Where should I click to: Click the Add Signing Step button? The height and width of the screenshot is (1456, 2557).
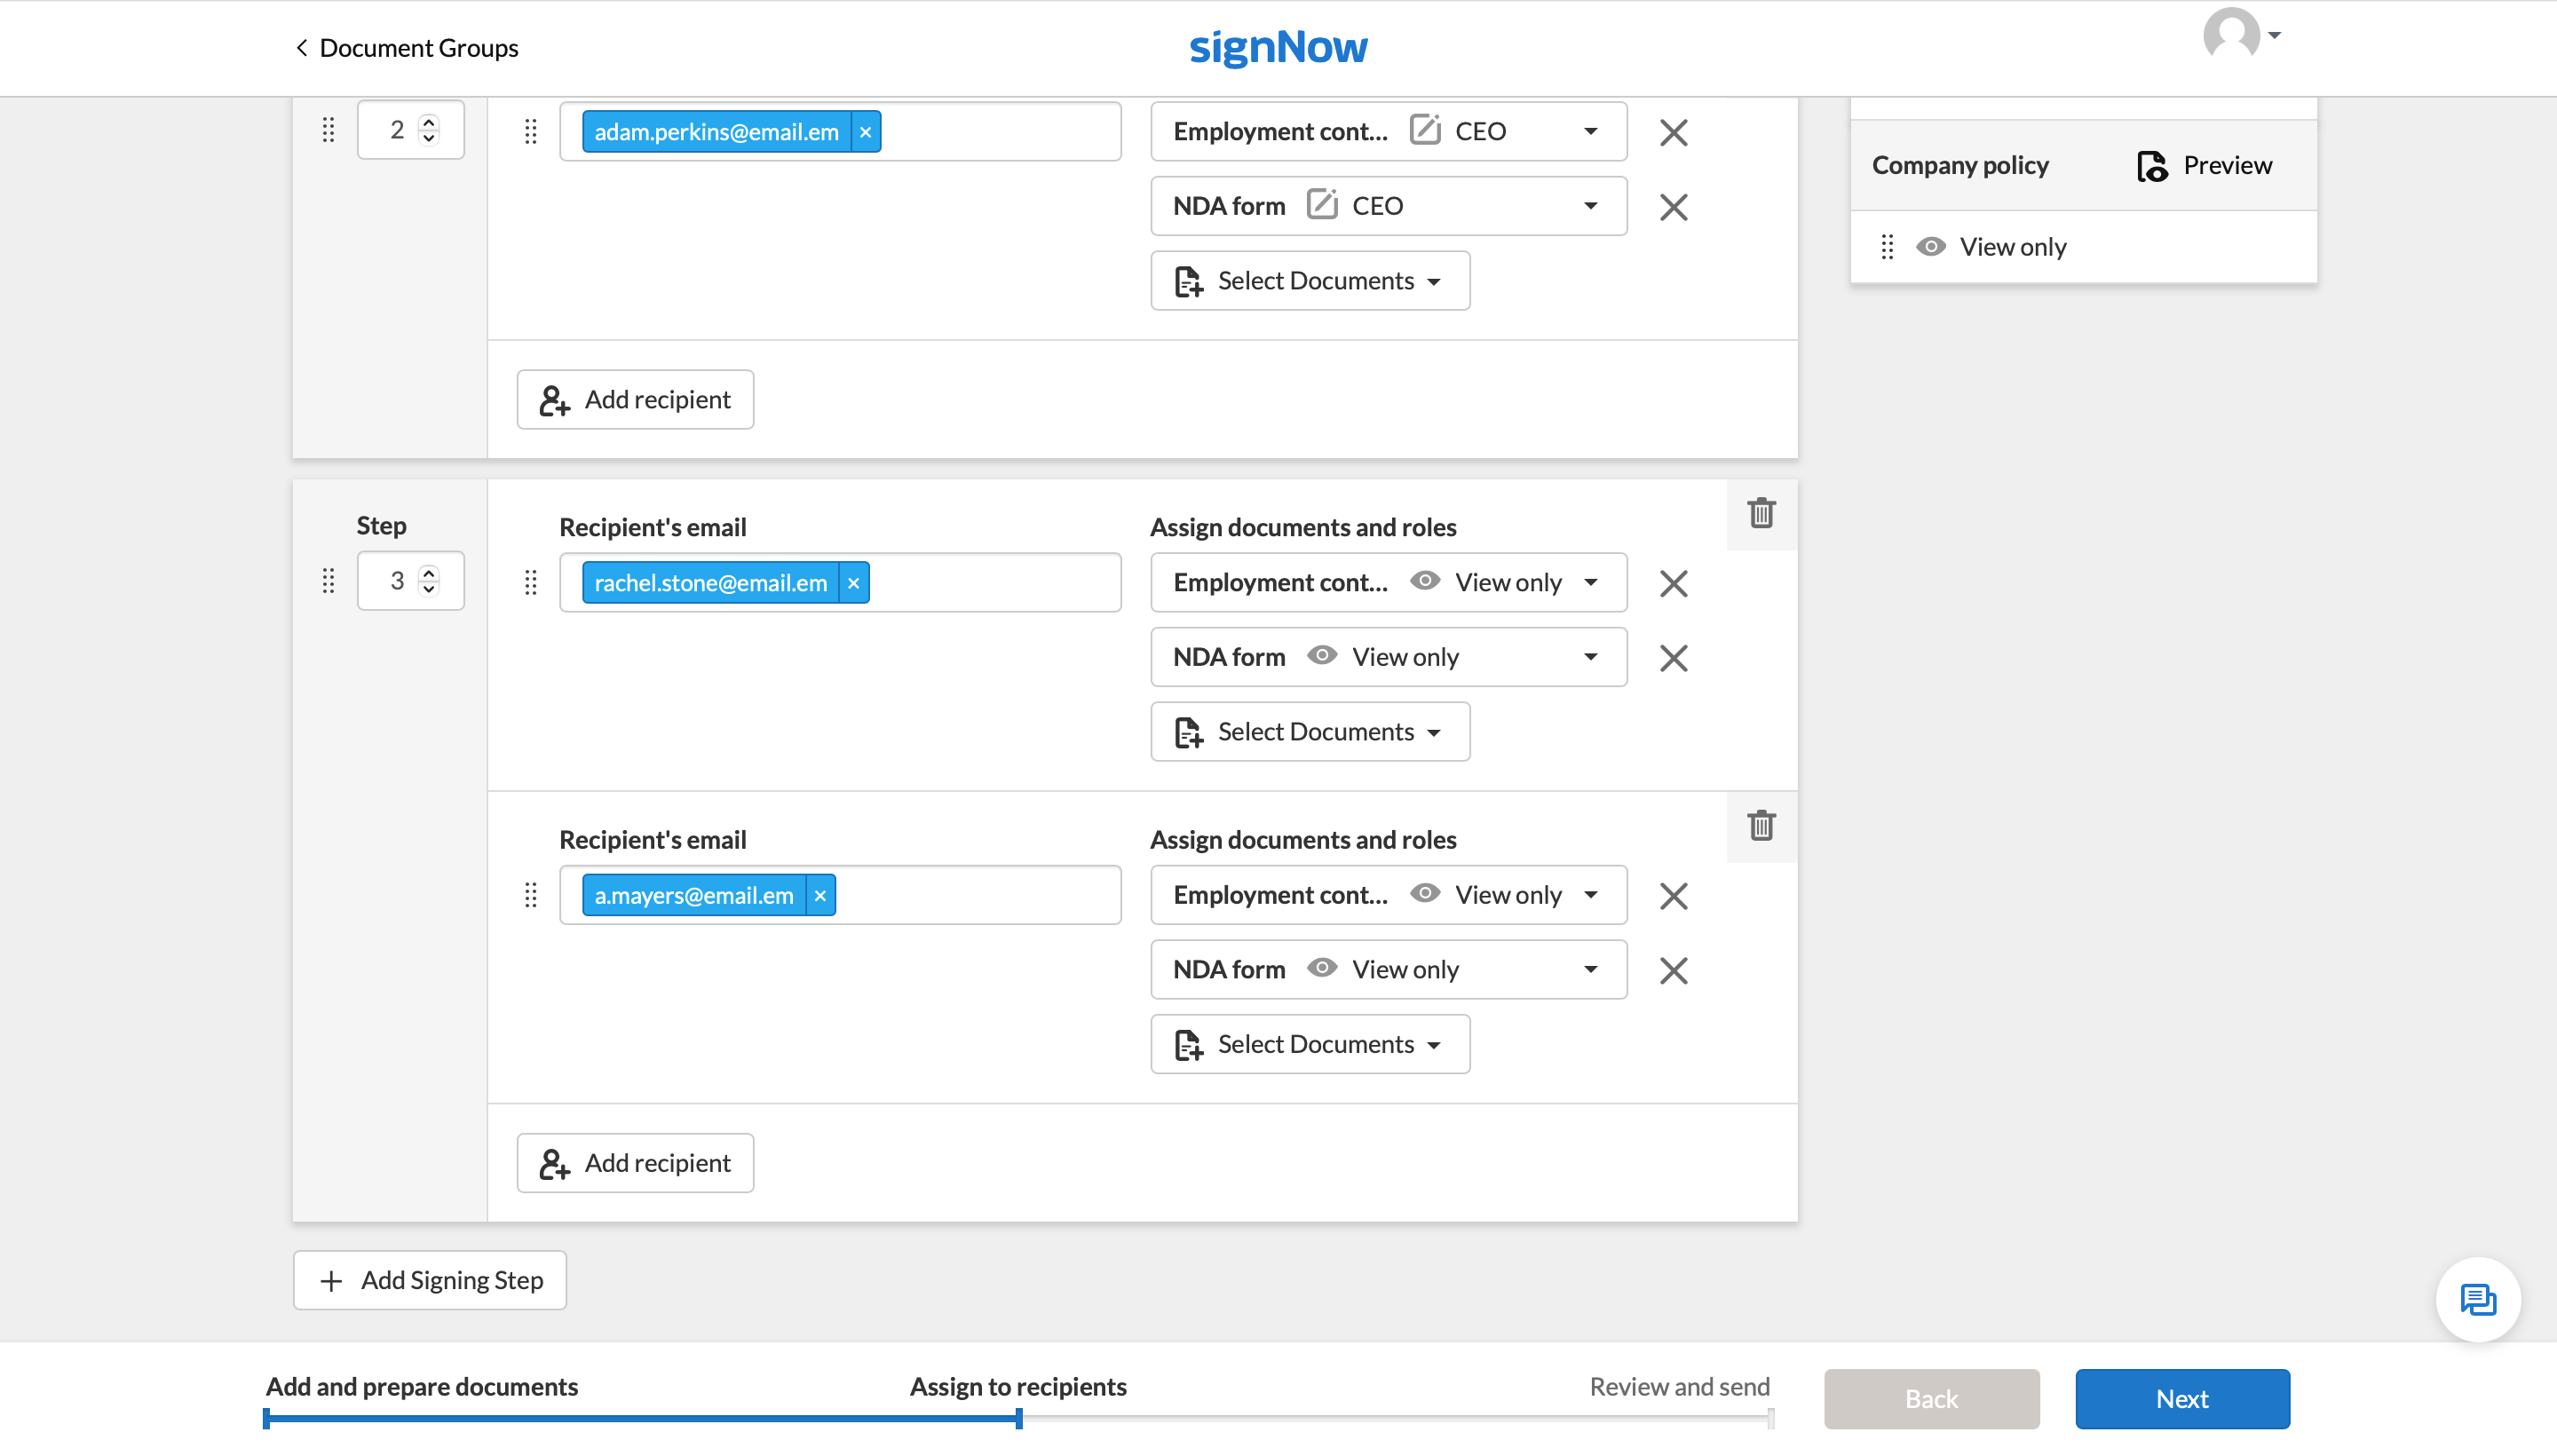click(x=430, y=1280)
